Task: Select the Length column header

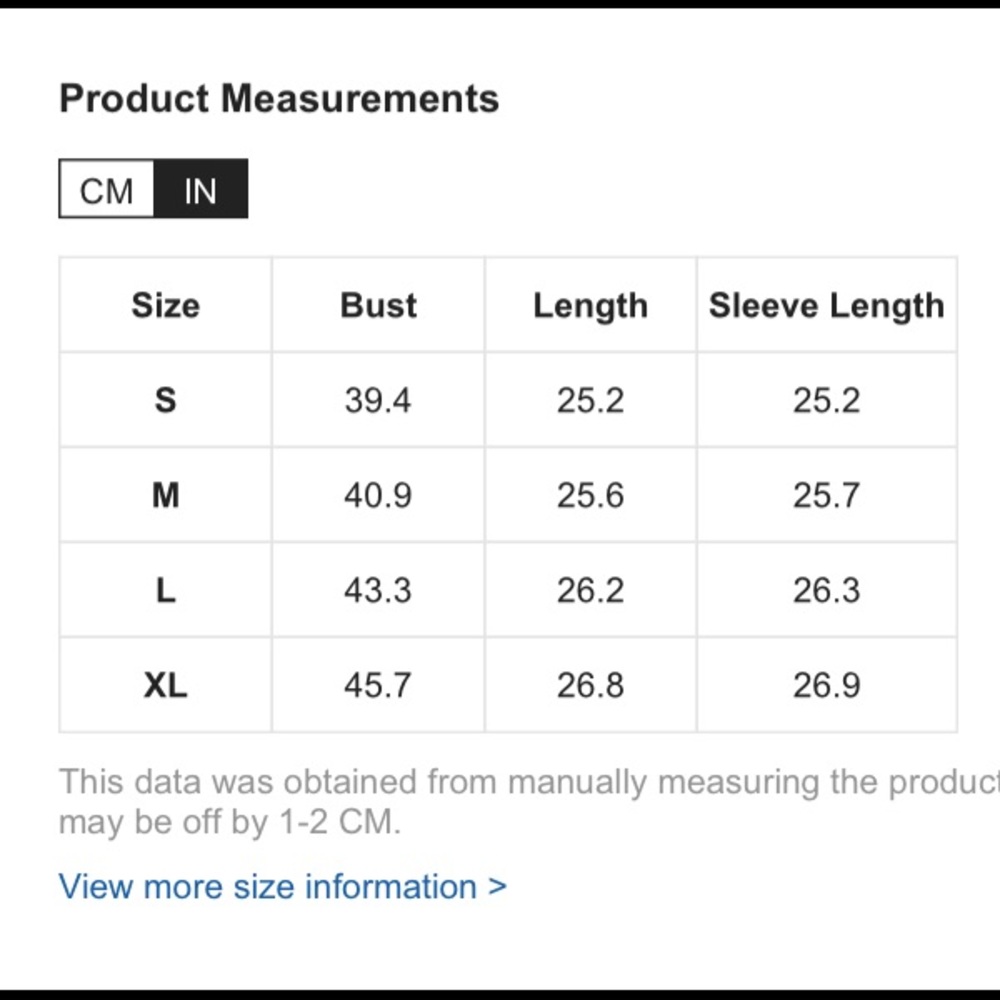Action: (591, 305)
